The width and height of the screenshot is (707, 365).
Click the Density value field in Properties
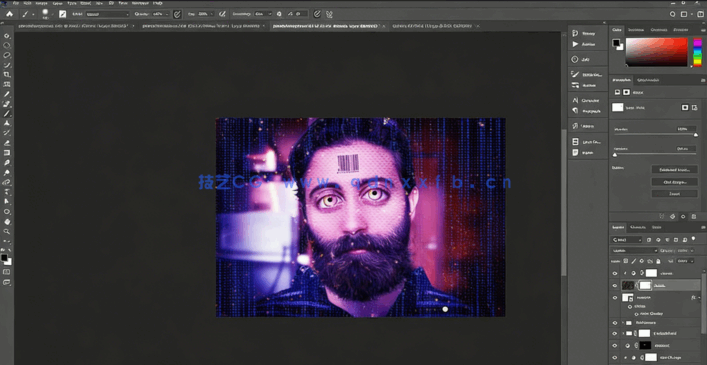coord(687,129)
